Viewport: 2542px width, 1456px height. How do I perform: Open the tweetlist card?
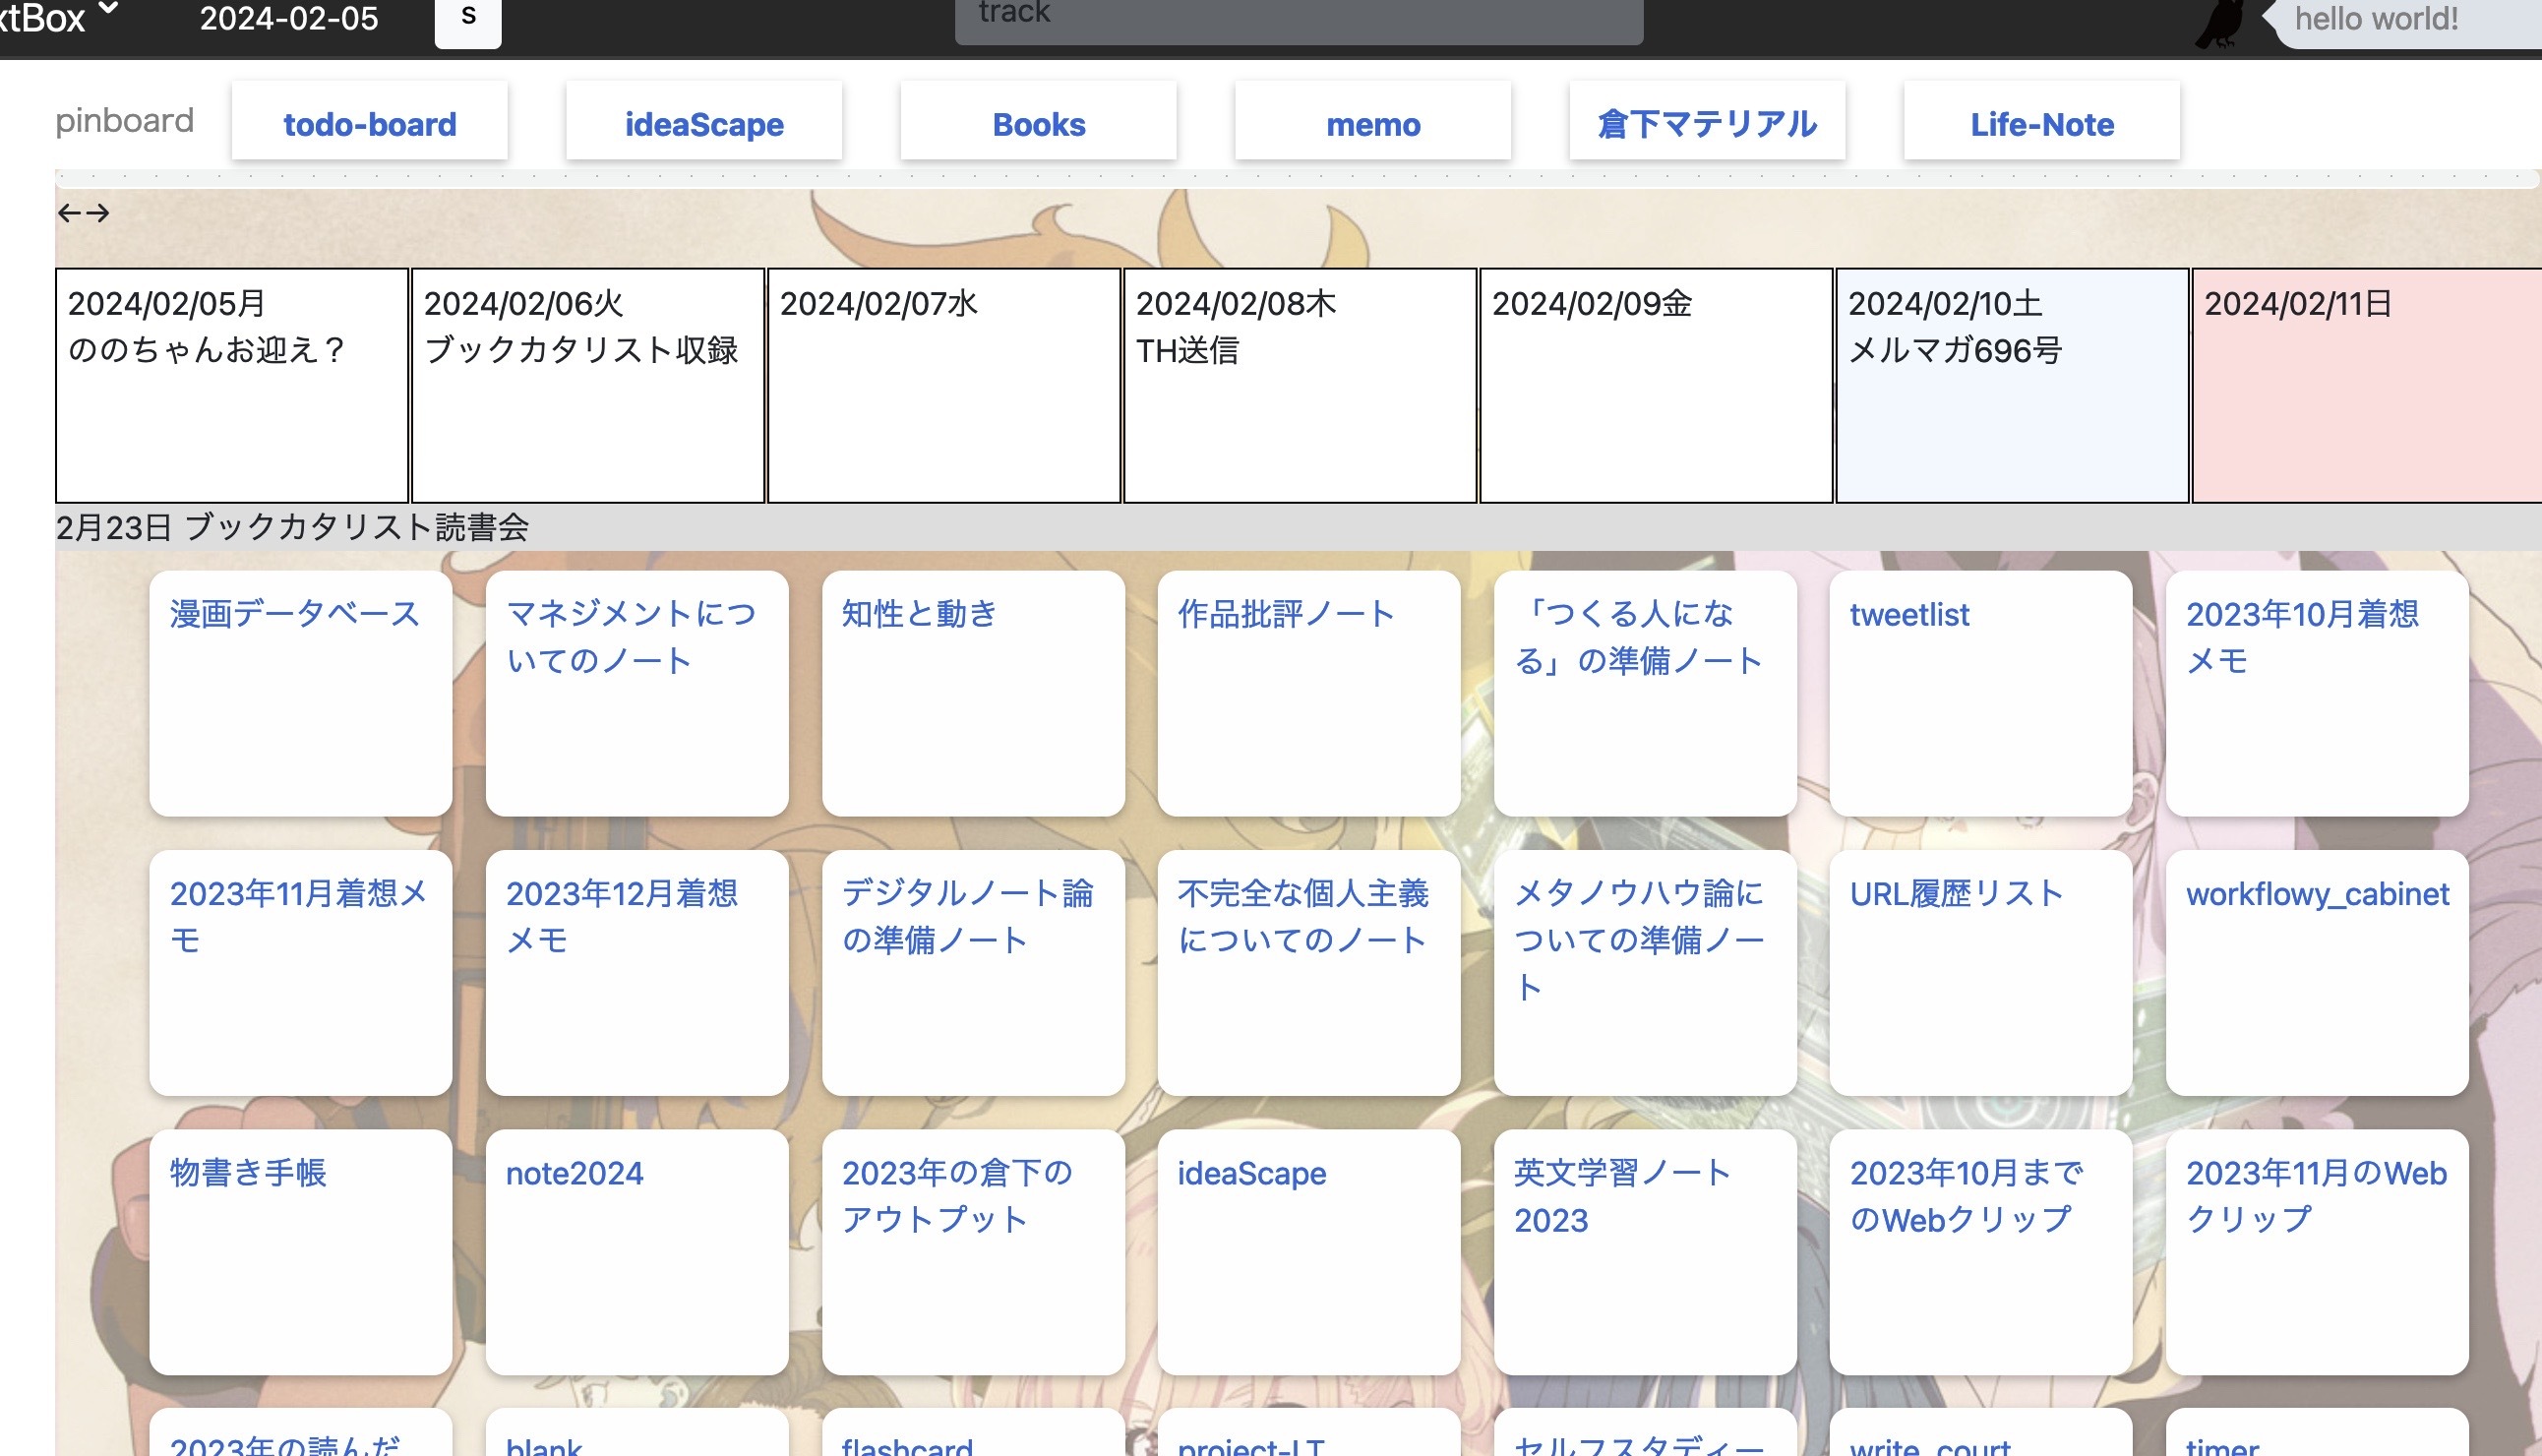coord(1980,693)
